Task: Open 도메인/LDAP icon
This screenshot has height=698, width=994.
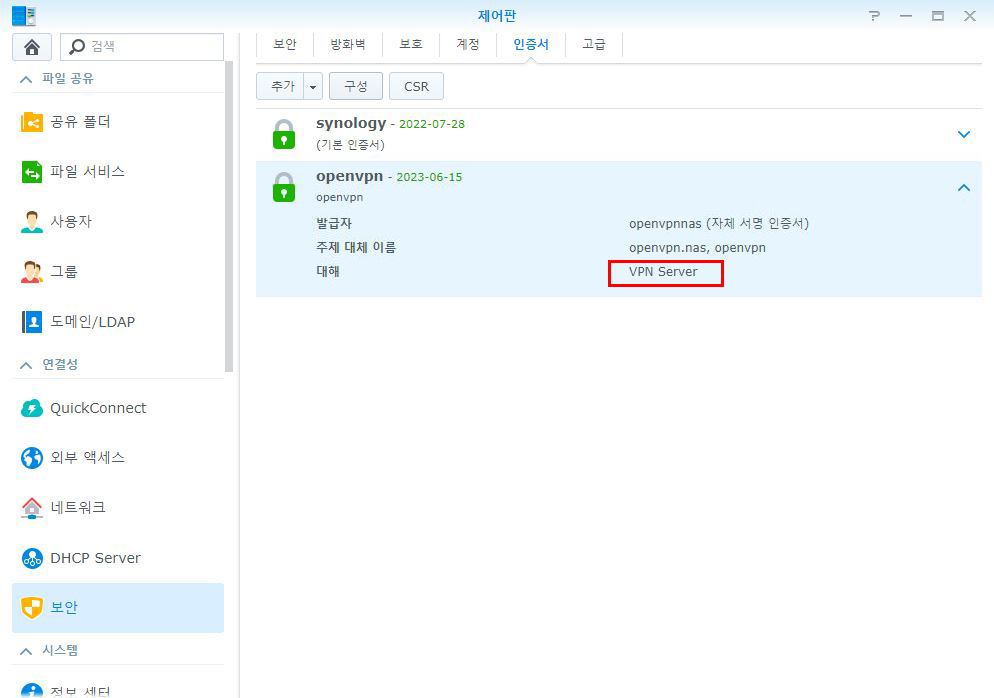Action: click(32, 322)
